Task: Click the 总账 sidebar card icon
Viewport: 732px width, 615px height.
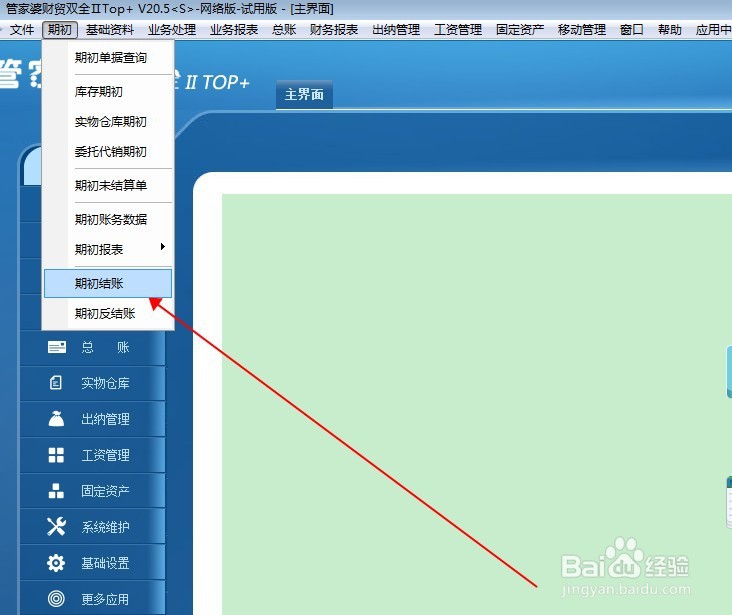Action: (57, 347)
